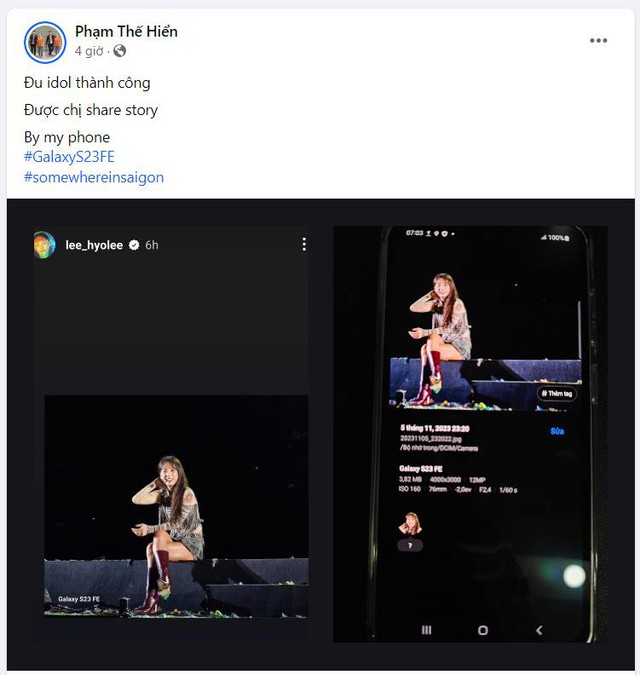Open the lee_hyolee story three-dot menu
This screenshot has width=640, height=675.
tap(304, 244)
